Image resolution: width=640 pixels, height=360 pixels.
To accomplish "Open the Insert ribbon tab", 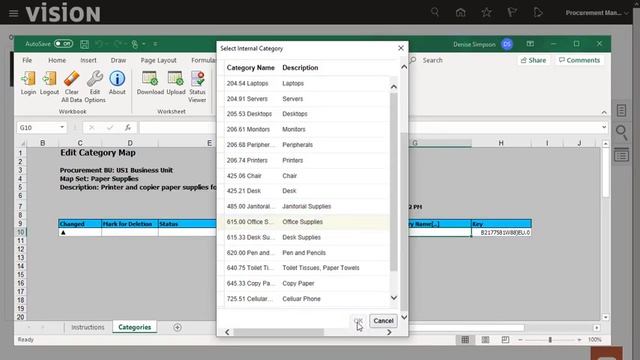I will pos(88,60).
